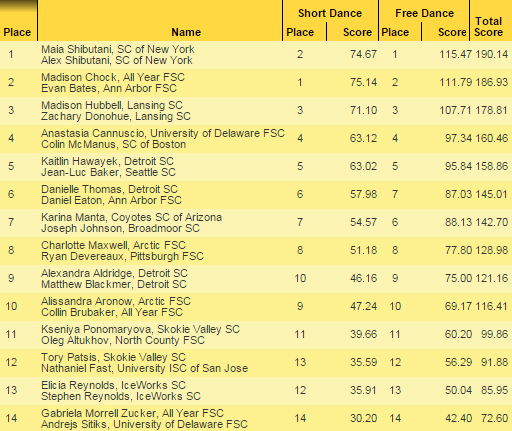This screenshot has width=512, height=431.
Task: Click total score 121.16
Action: coord(492,278)
